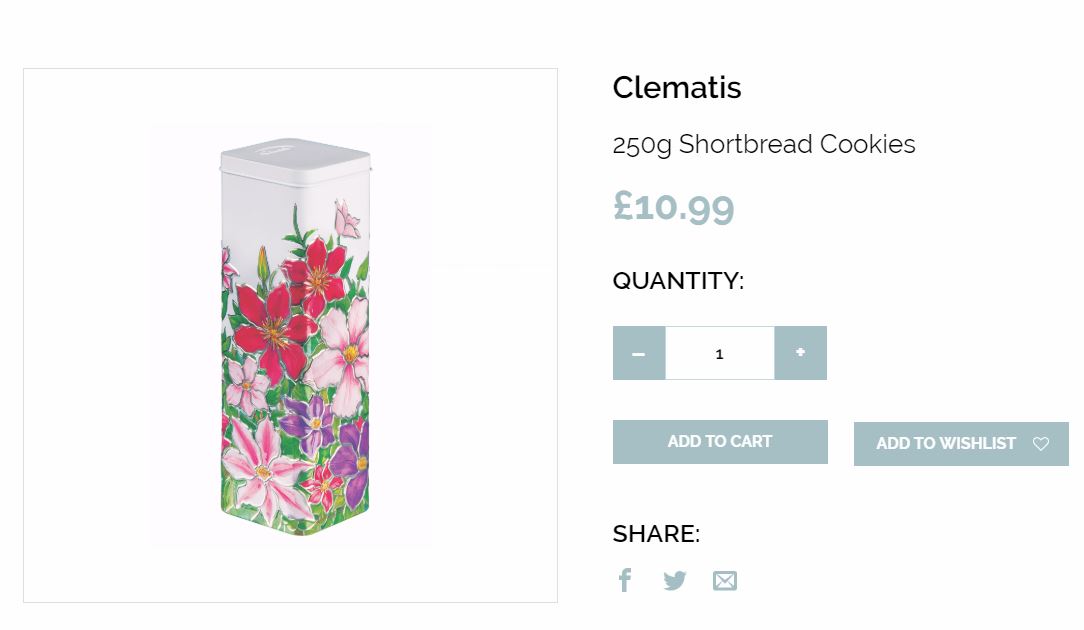
Task: Increase quantity using the stepper plus control
Action: coord(800,352)
